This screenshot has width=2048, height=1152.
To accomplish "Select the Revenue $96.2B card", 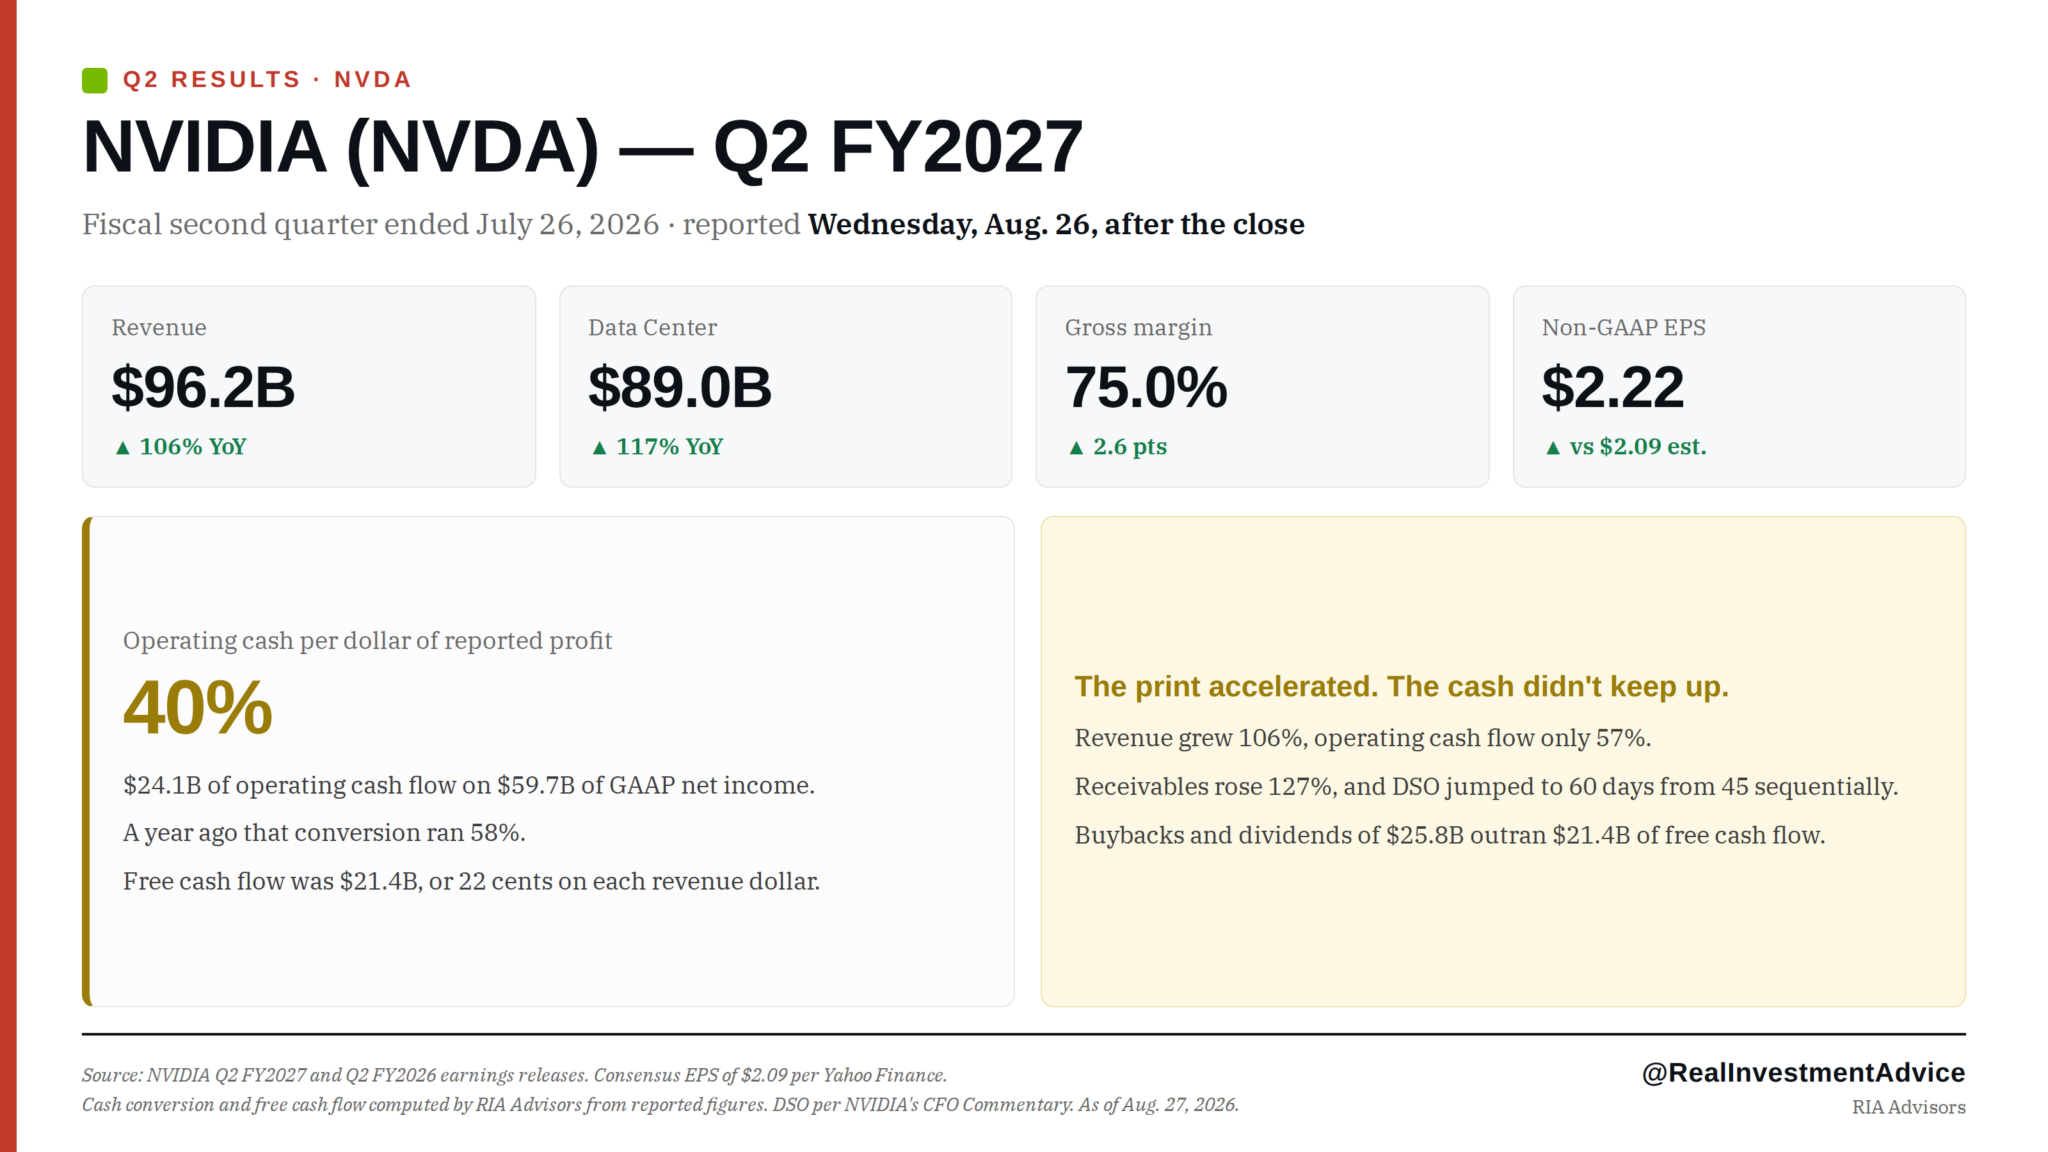I will pyautogui.click(x=309, y=387).
